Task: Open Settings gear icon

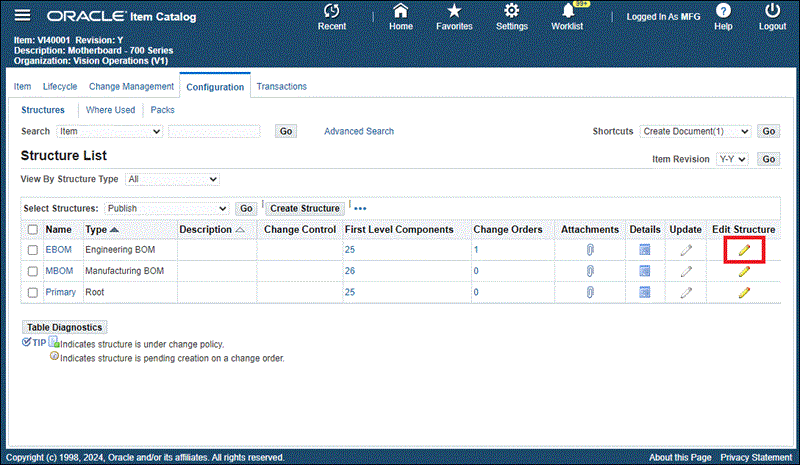Action: click(511, 11)
